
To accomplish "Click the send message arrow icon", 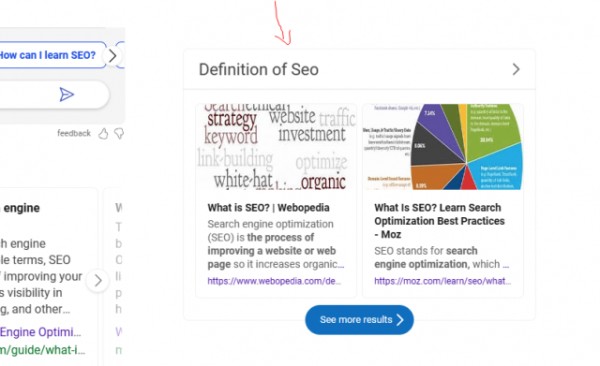I will (66, 95).
